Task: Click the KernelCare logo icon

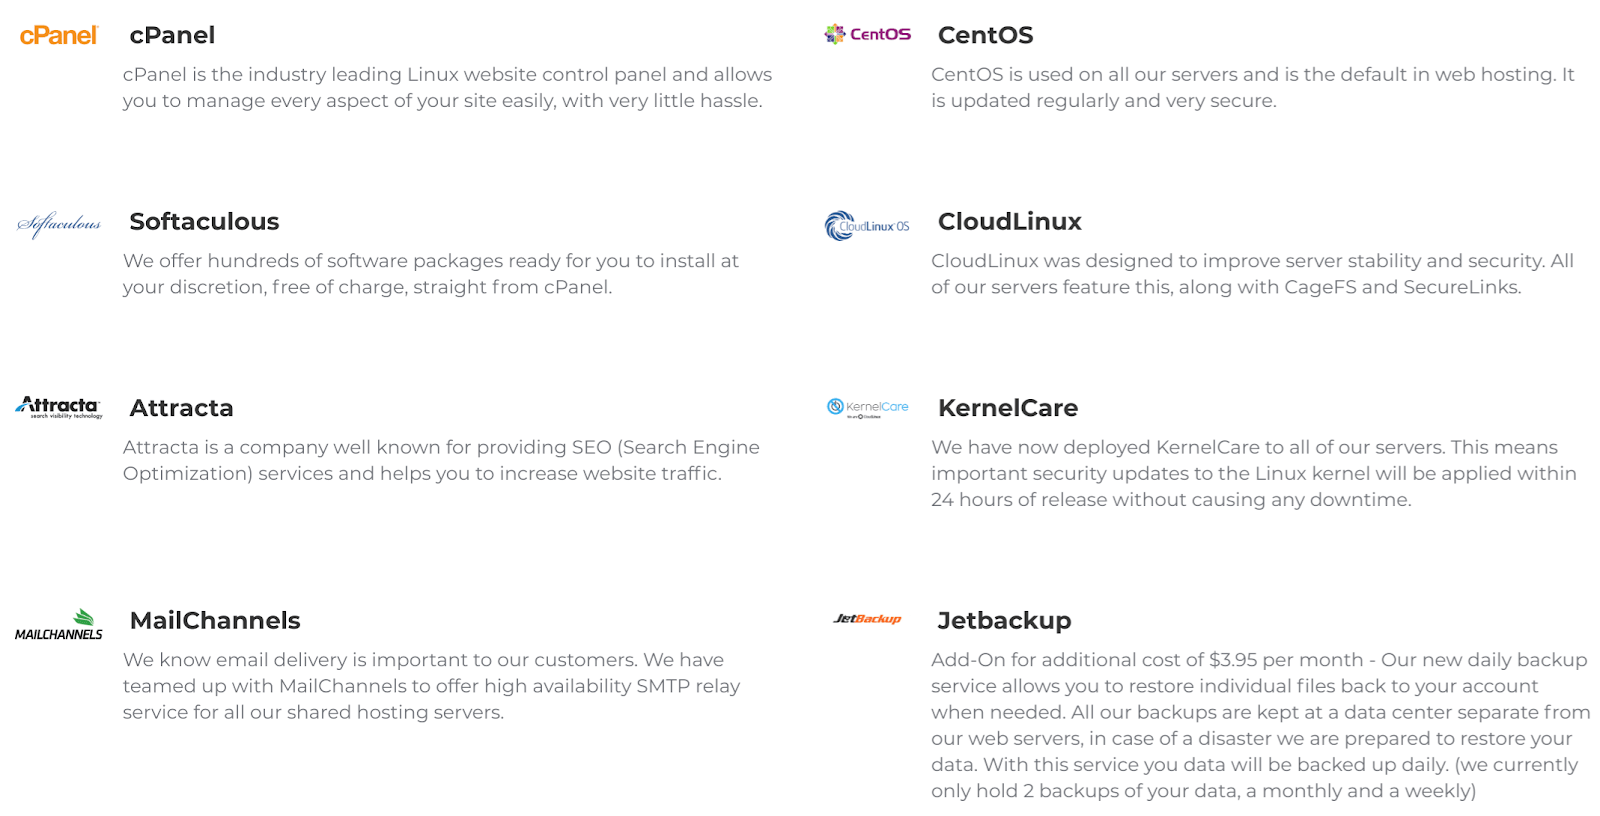Action: point(867,407)
